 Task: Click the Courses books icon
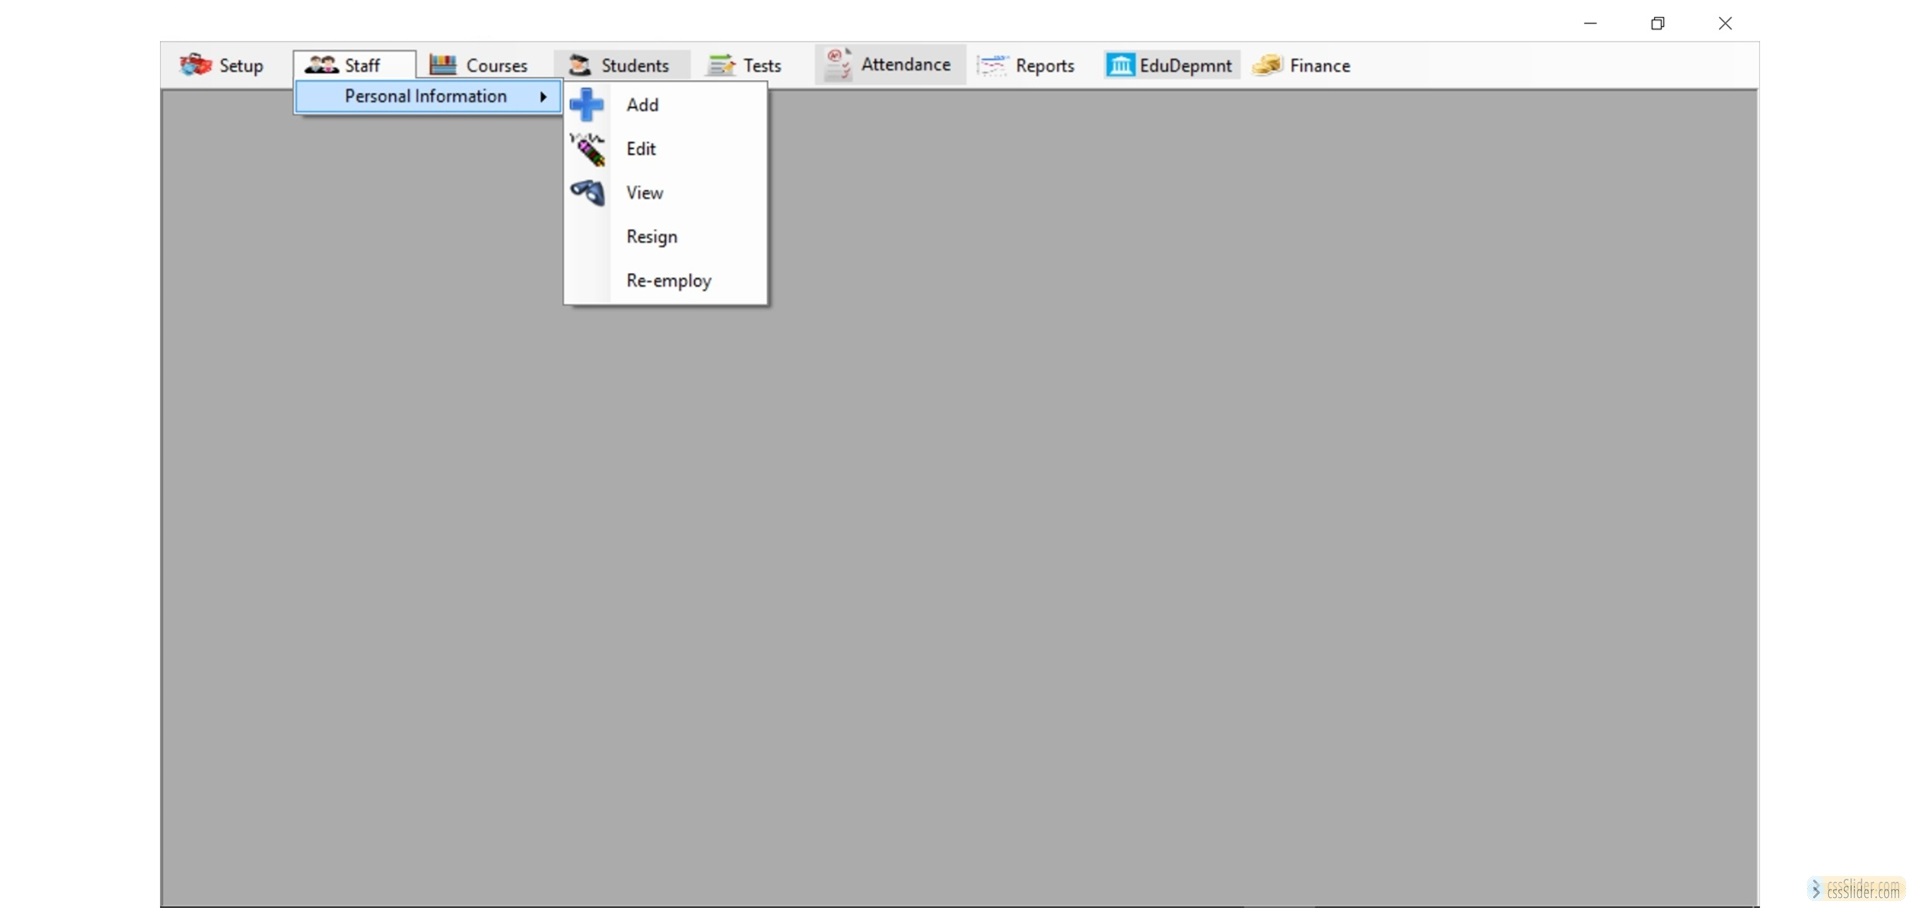click(443, 65)
